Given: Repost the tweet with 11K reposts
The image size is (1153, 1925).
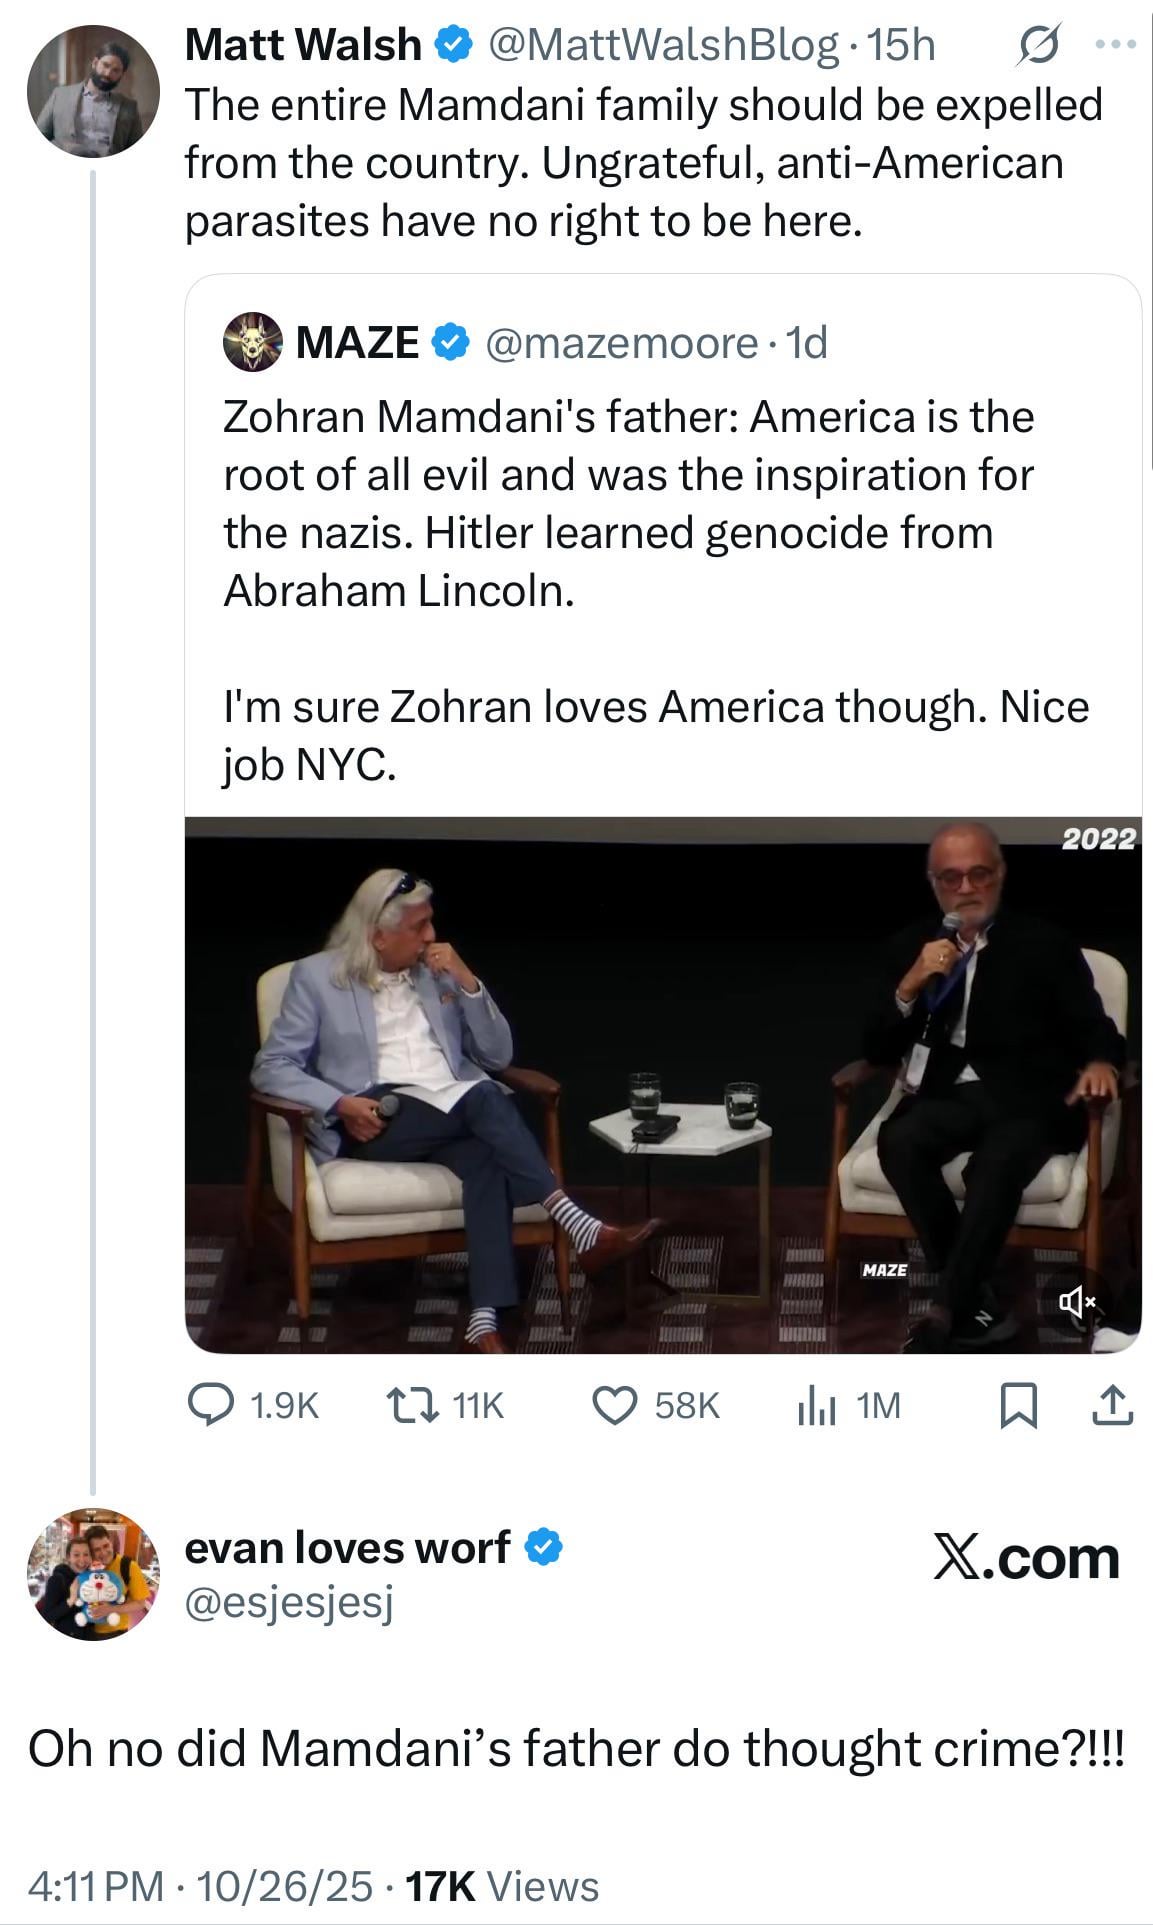Looking at the screenshot, I should click(x=412, y=1405).
